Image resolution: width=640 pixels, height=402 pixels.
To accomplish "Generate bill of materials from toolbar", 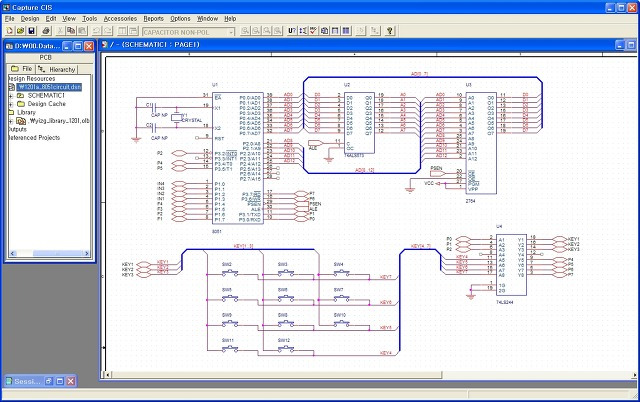I will 346,31.
